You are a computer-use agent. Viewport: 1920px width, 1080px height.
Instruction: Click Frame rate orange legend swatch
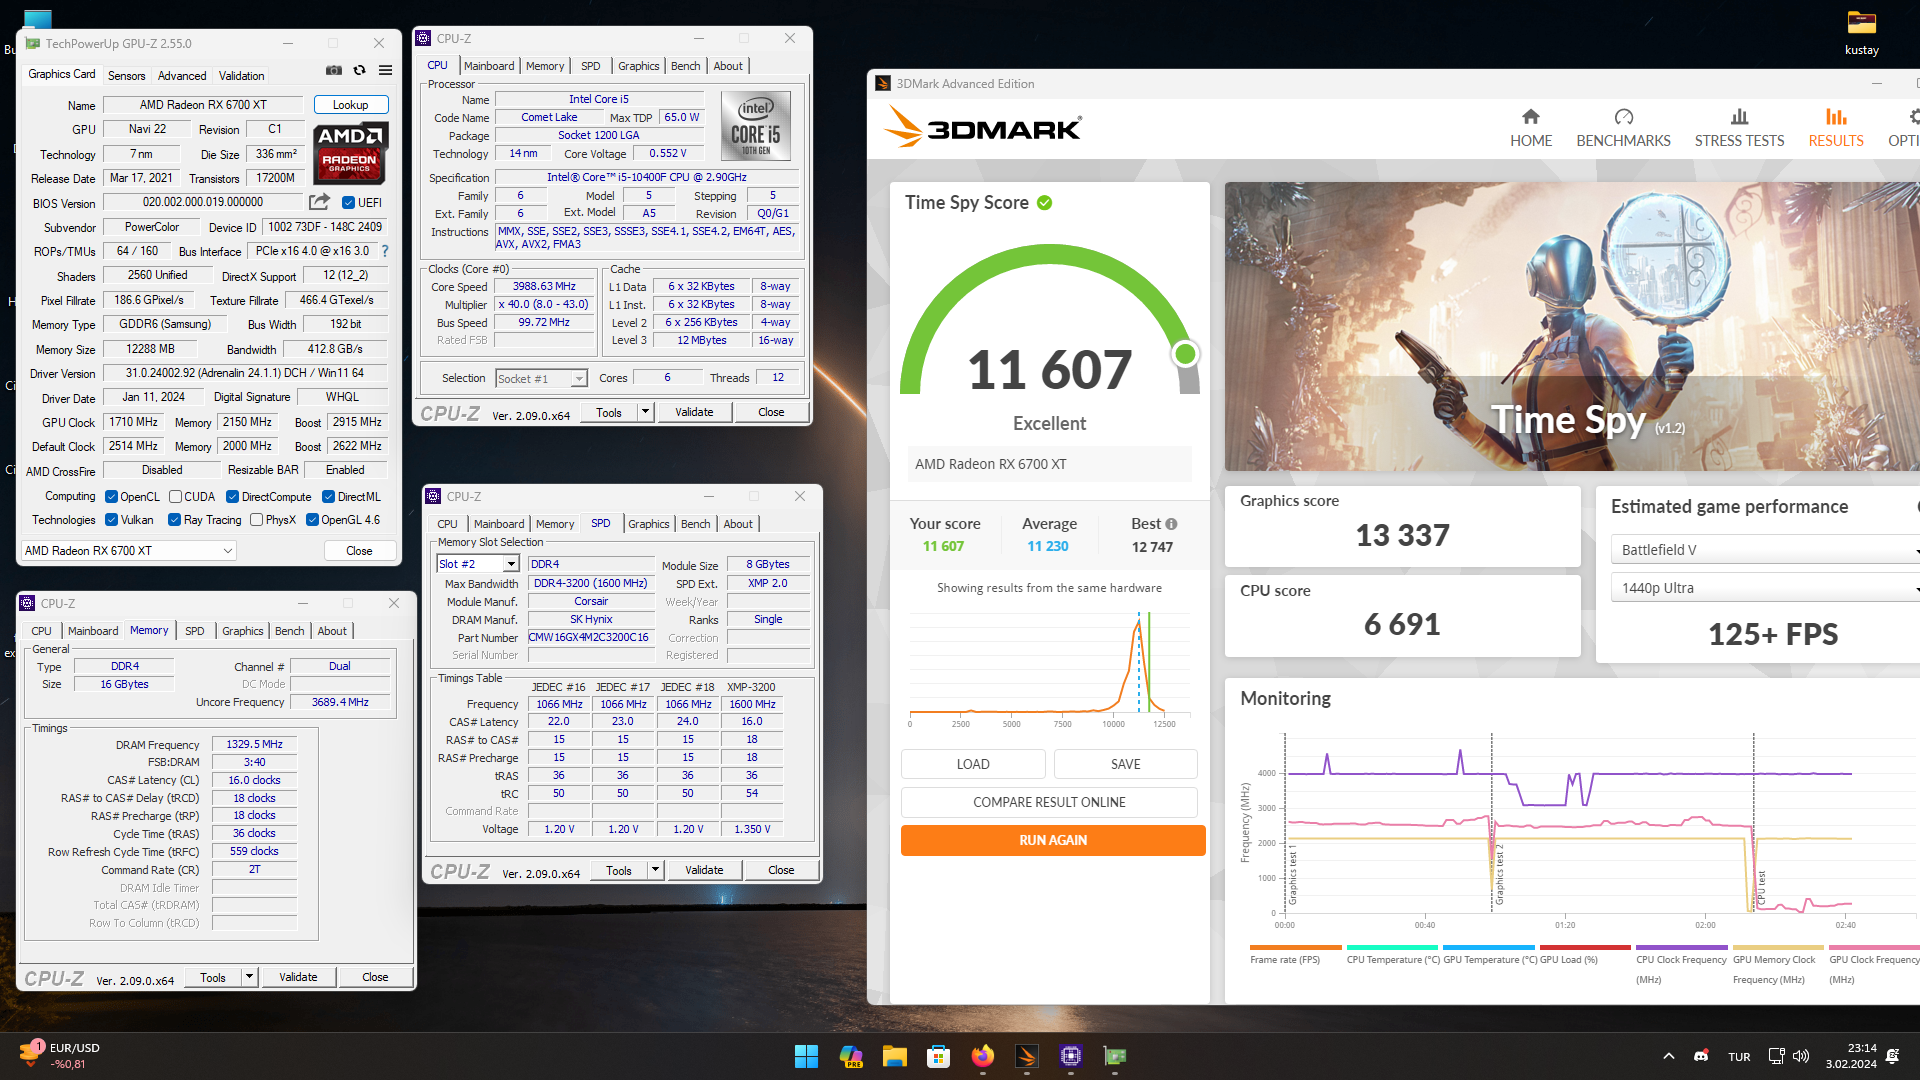point(1295,947)
